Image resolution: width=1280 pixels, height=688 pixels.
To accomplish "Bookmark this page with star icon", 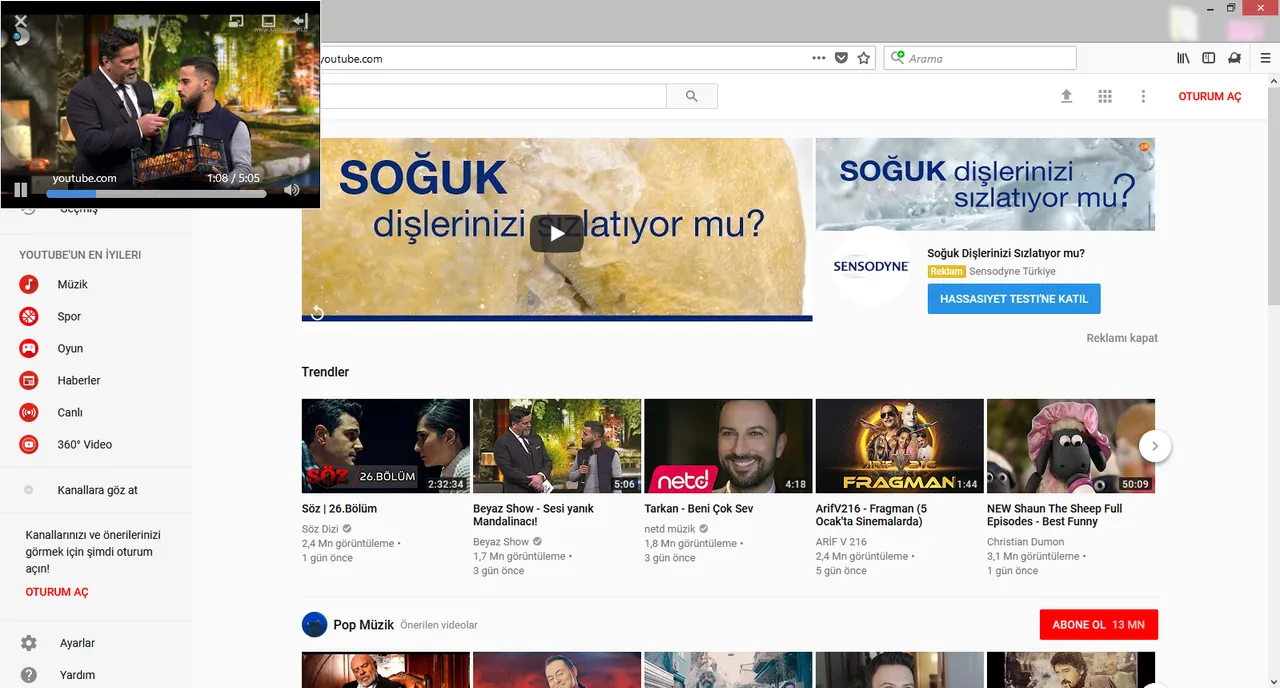I will [x=864, y=58].
